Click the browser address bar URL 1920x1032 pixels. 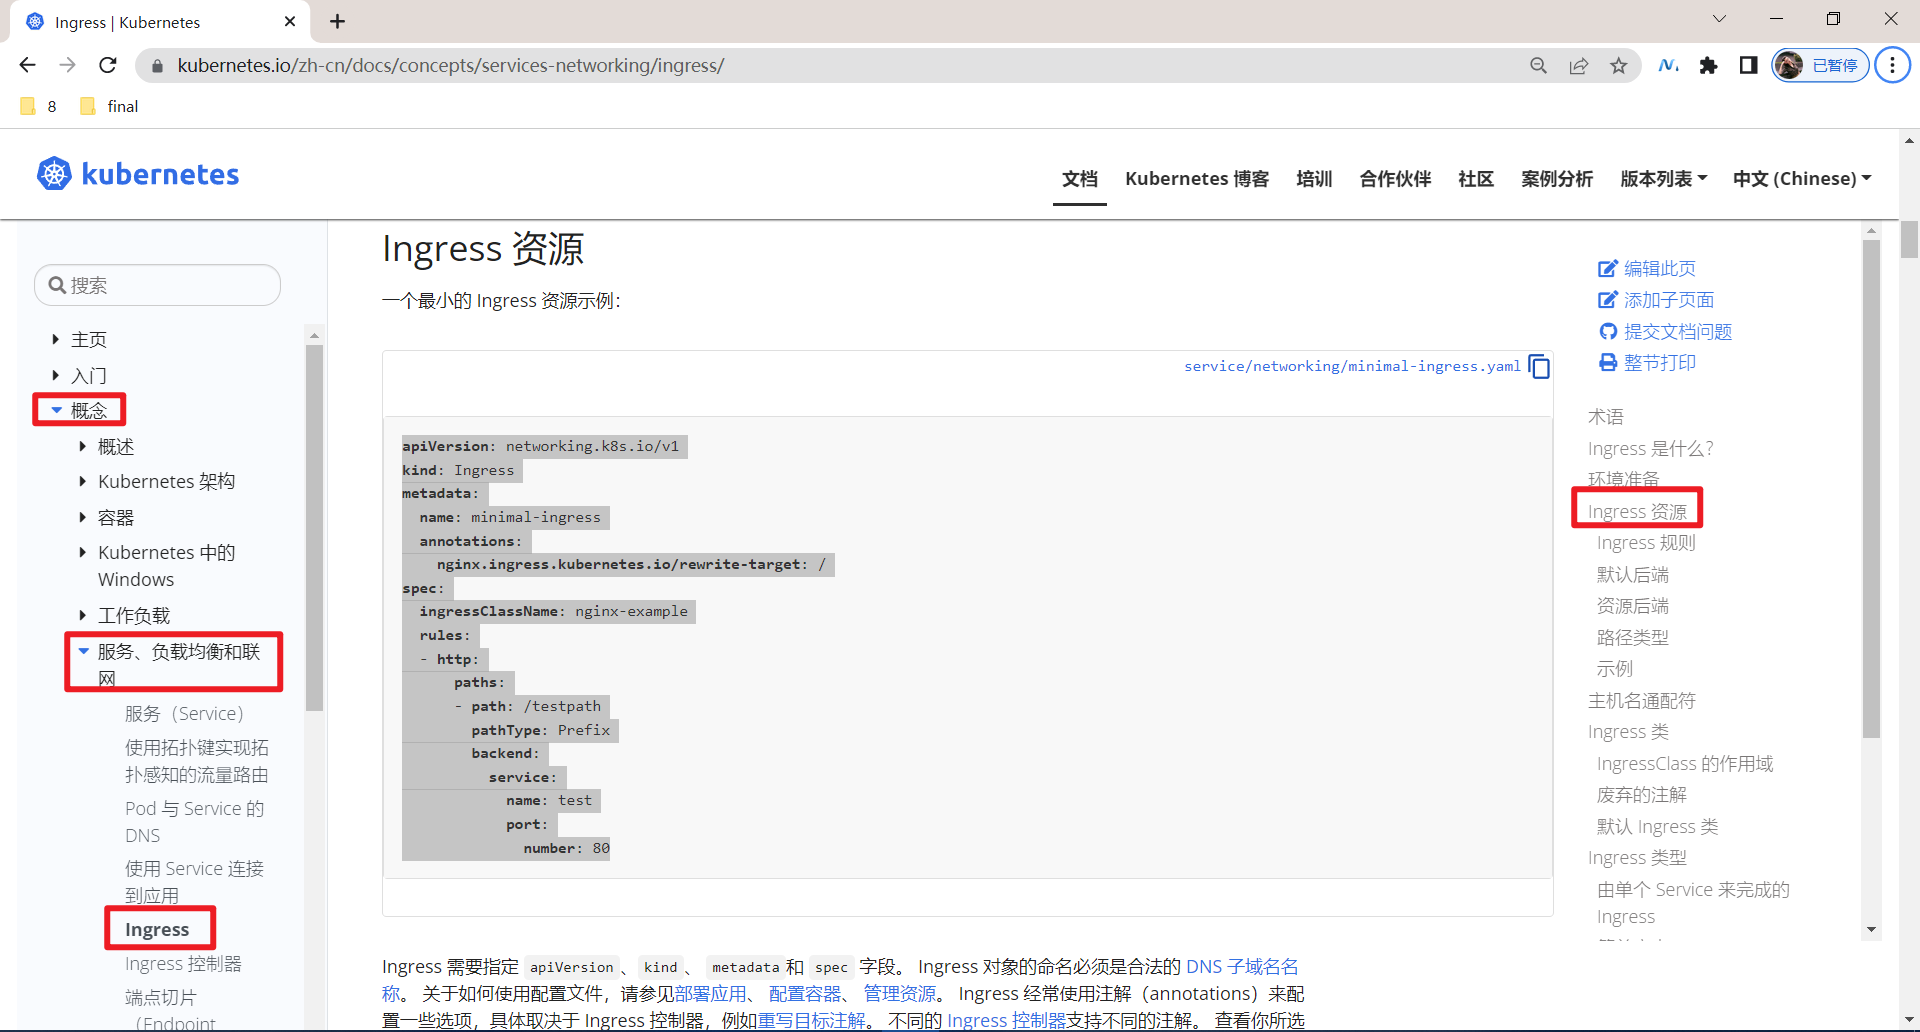coord(451,65)
